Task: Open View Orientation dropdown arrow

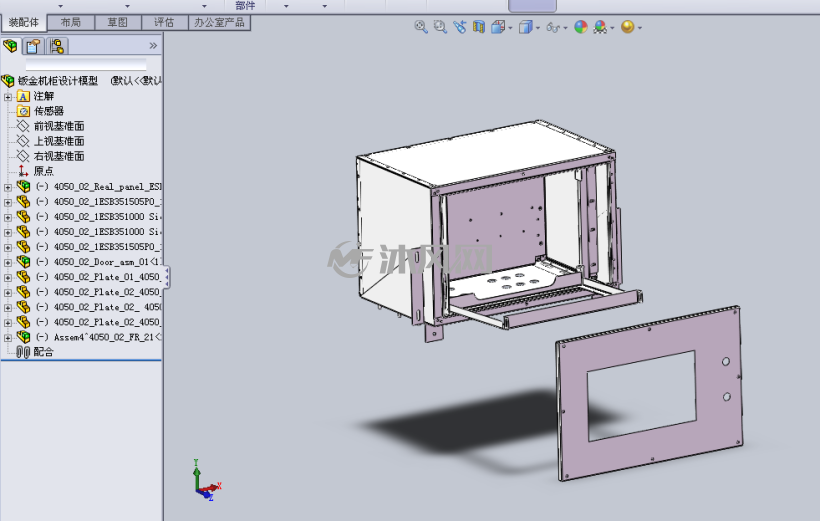Action: [x=510, y=28]
